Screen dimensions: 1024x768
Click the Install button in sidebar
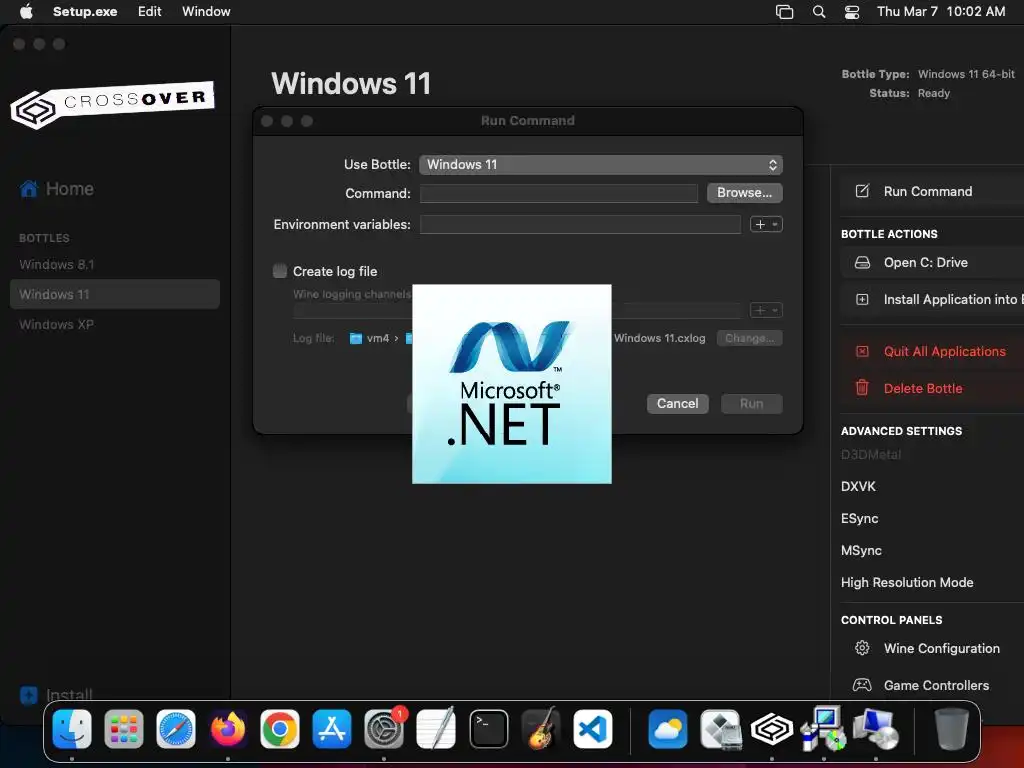tap(57, 695)
